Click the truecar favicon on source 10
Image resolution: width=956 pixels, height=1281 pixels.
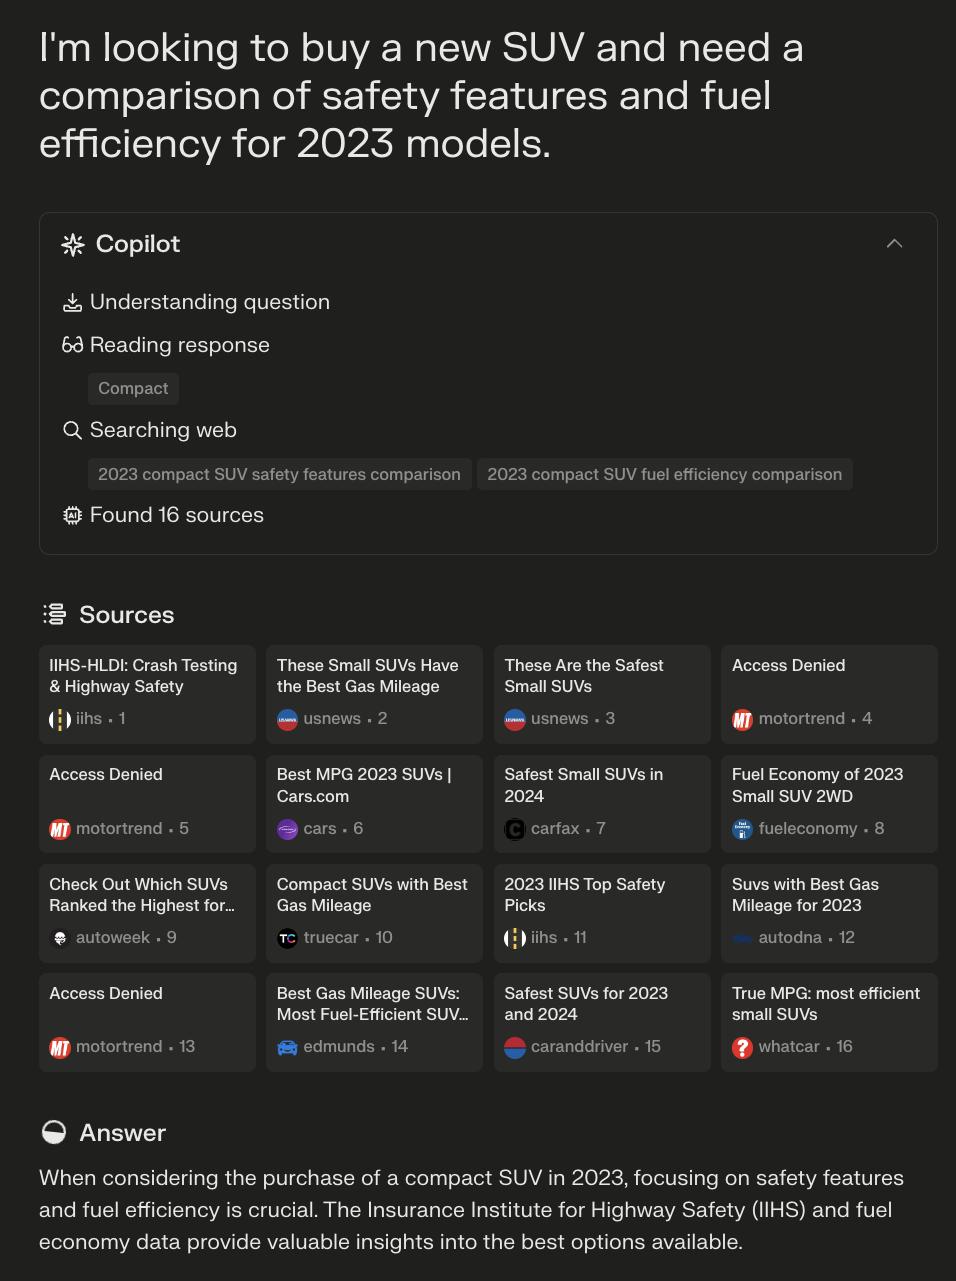point(287,938)
